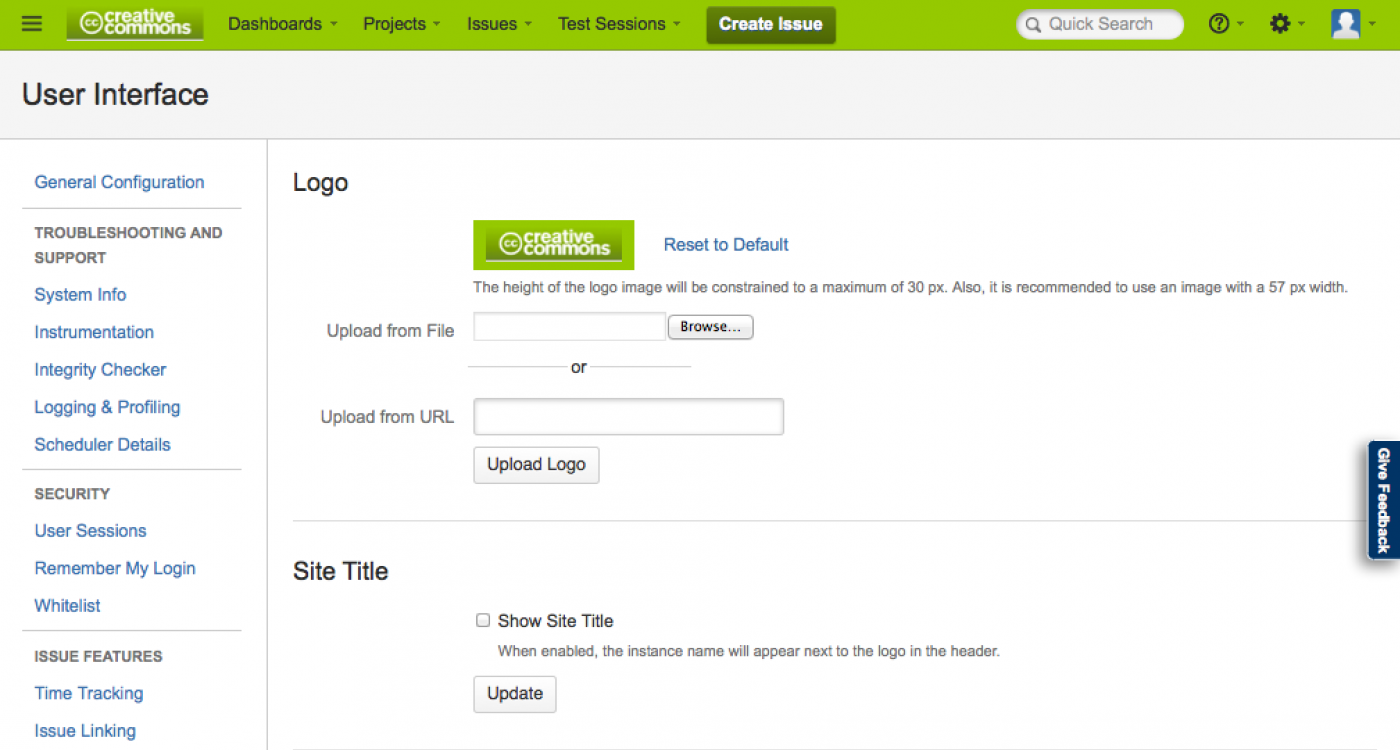Expand the Dashboards dropdown menu
The width and height of the screenshot is (1400, 750).
(x=282, y=24)
